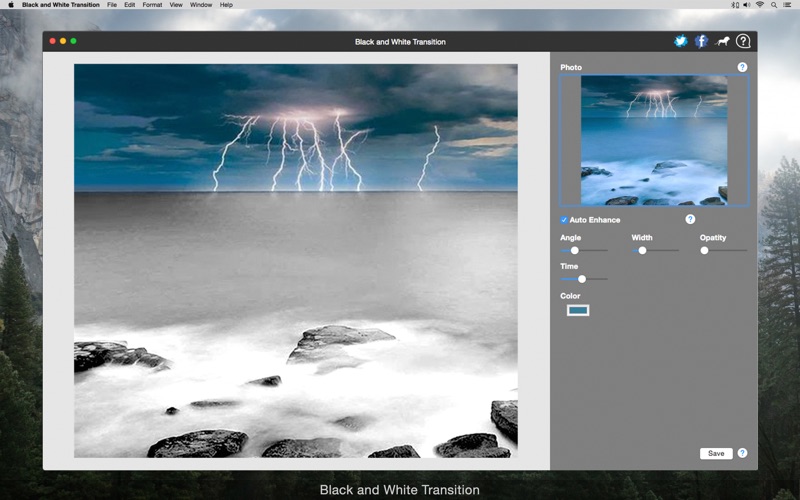
Task: Toggle the Auto Enhance checkbox
Action: pos(564,220)
